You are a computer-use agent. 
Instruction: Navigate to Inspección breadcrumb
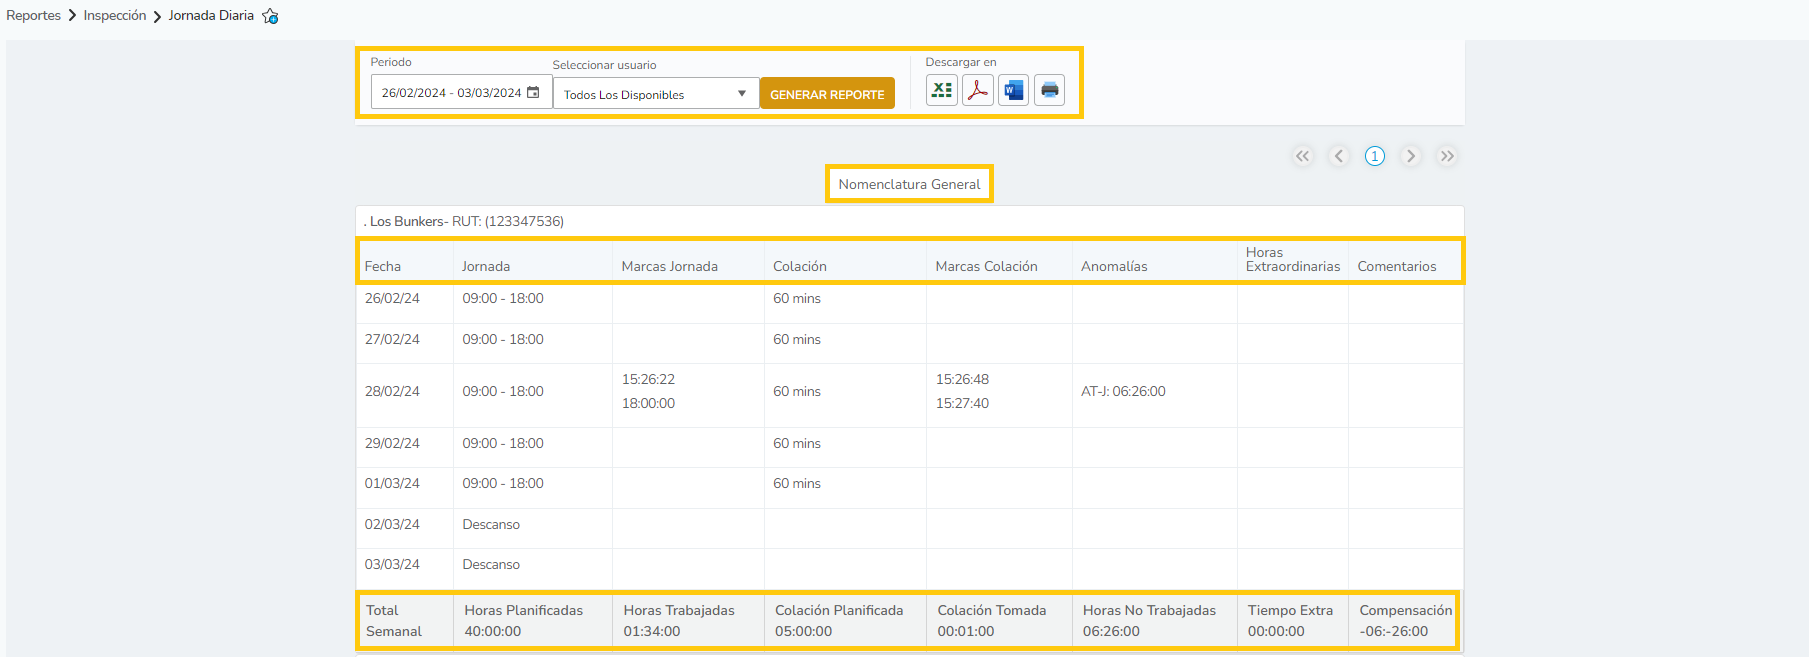click(114, 16)
